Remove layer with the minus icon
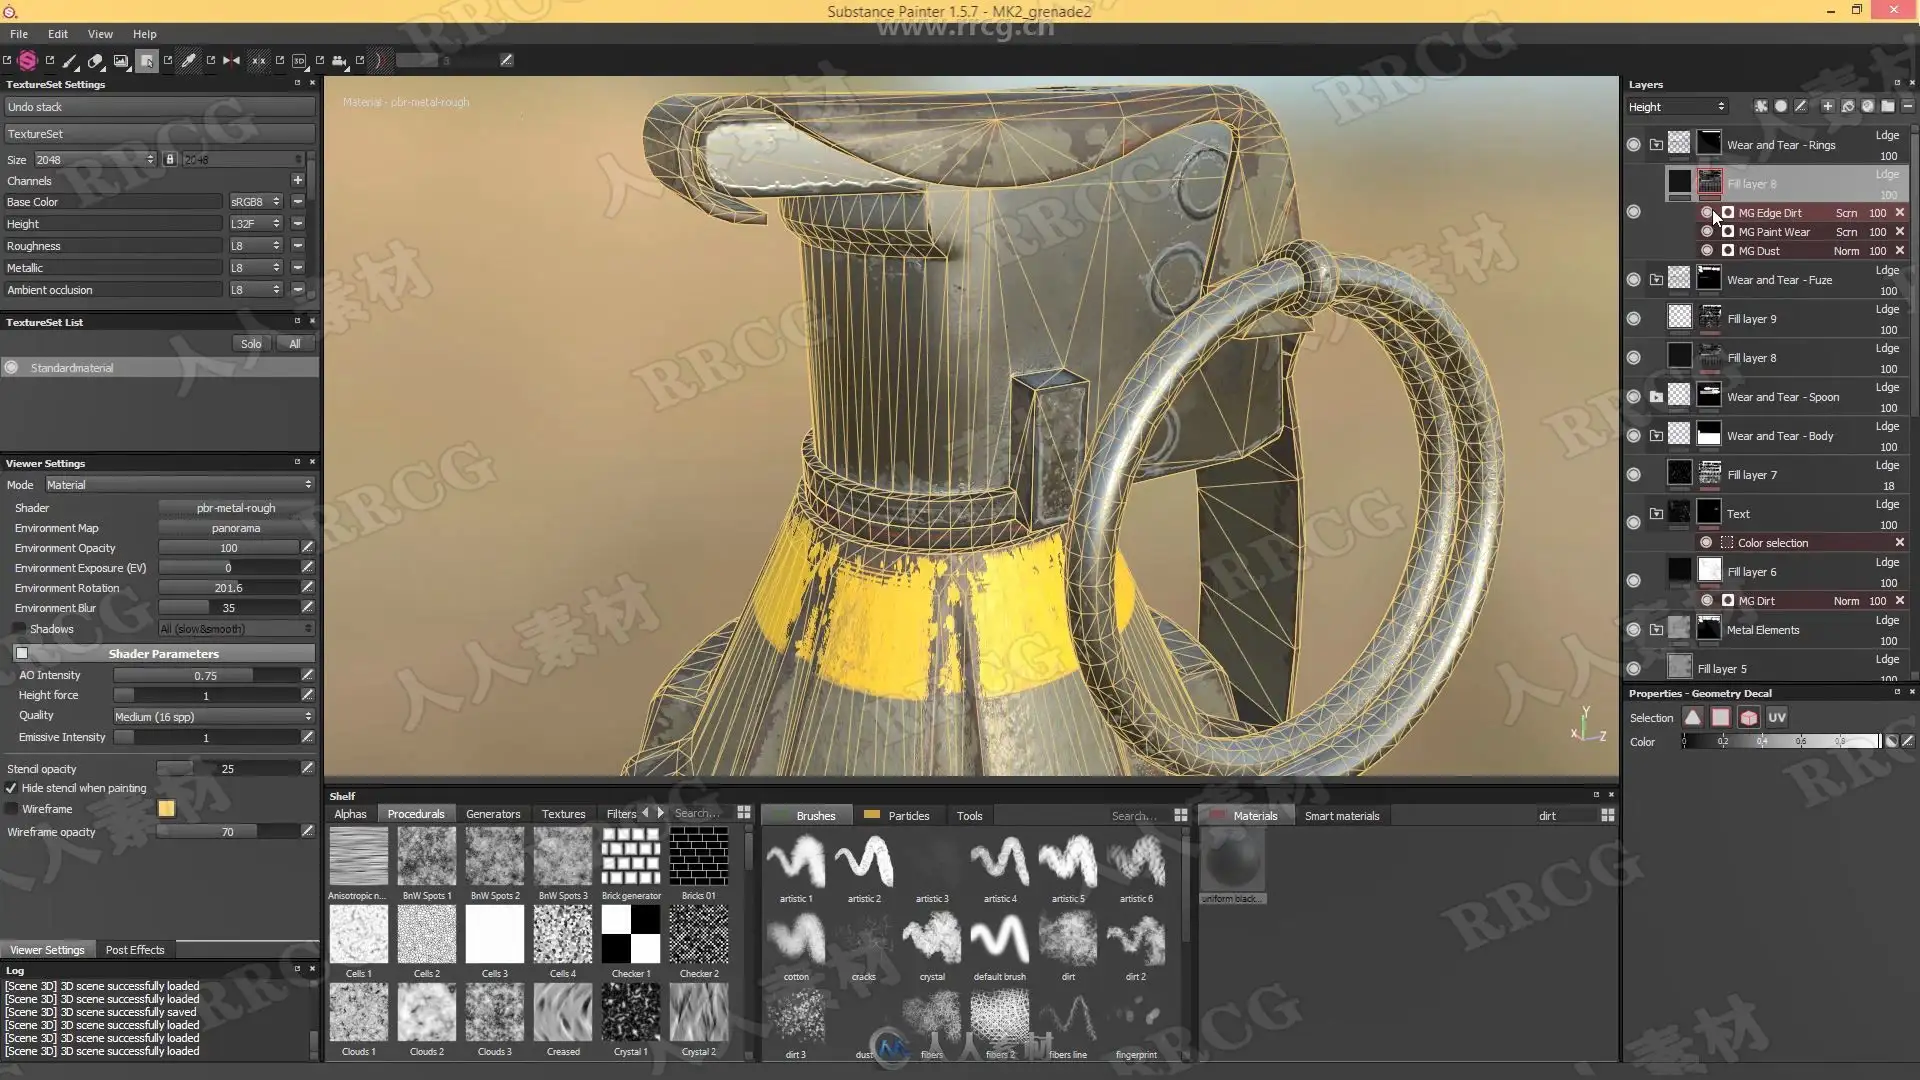 tap(1908, 106)
